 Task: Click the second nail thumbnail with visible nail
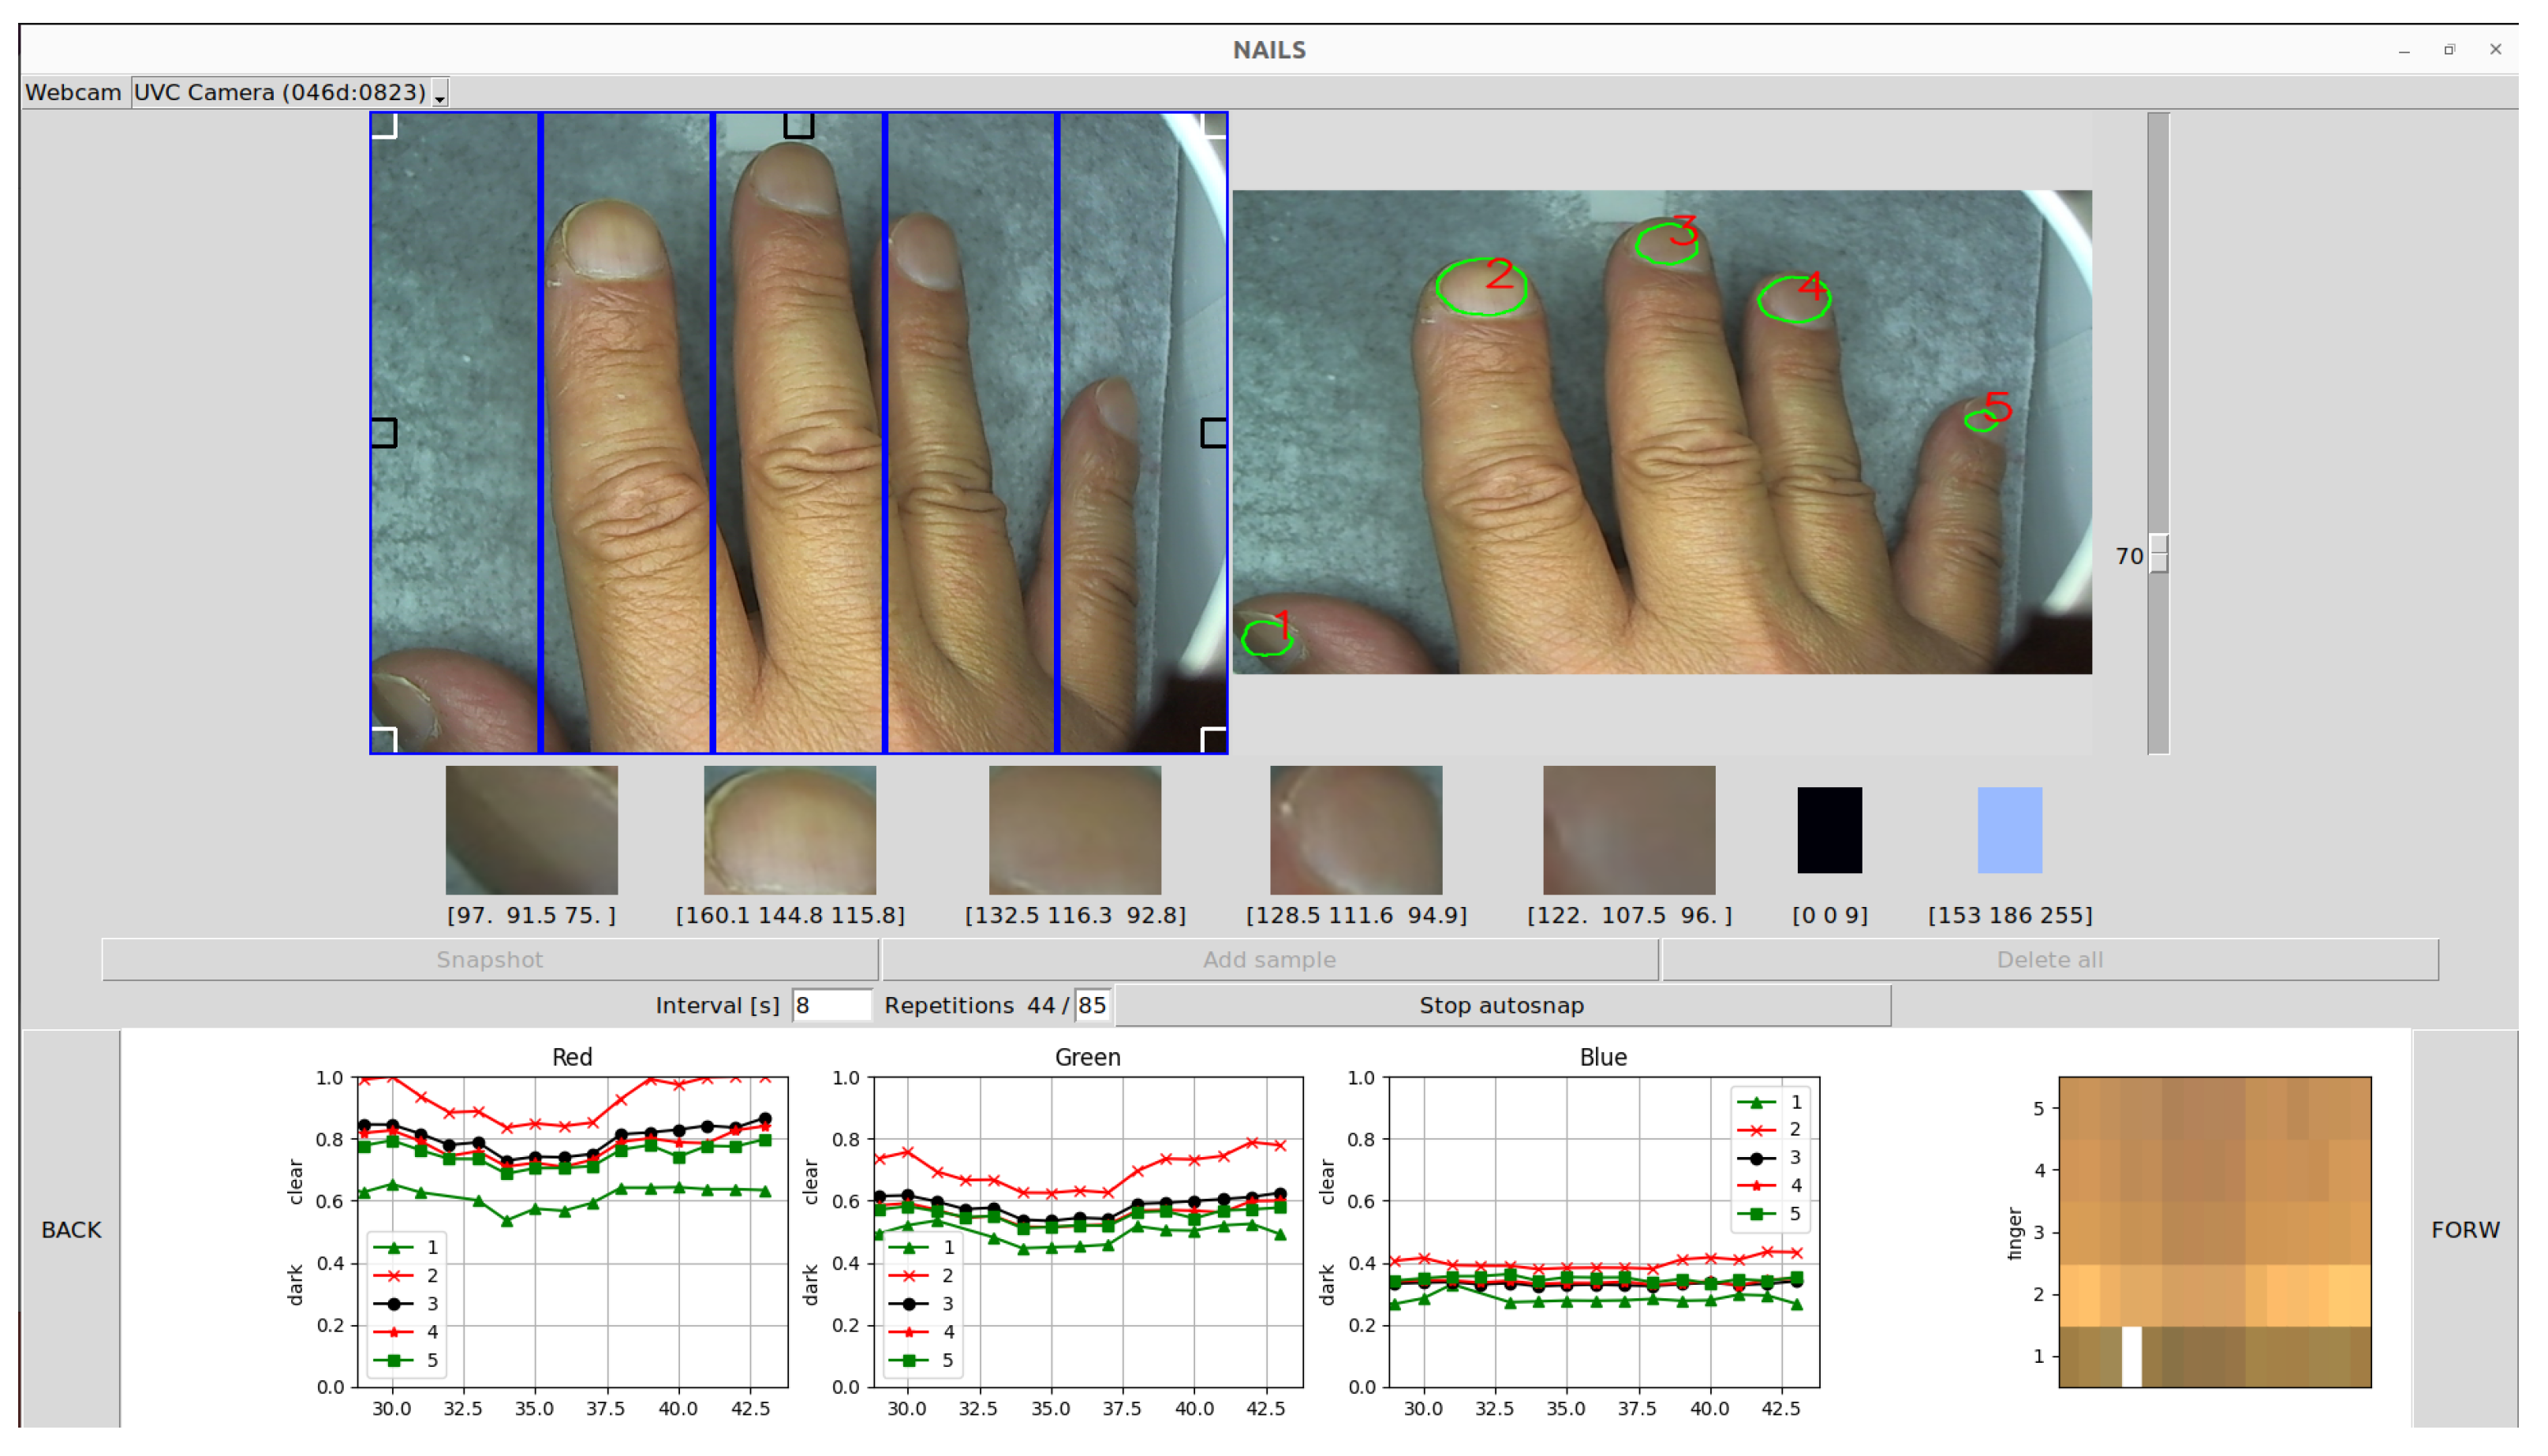coord(789,829)
